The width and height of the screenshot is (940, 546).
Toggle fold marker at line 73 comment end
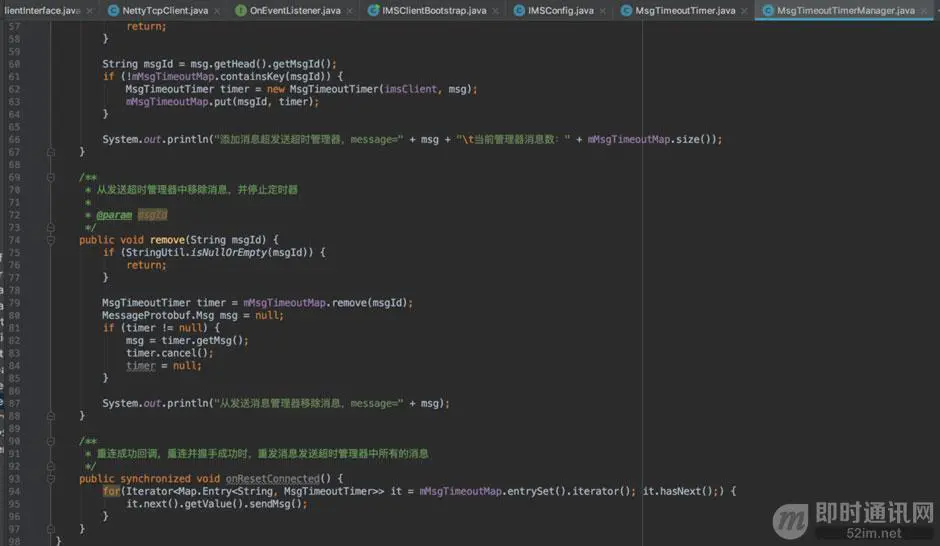[51, 228]
